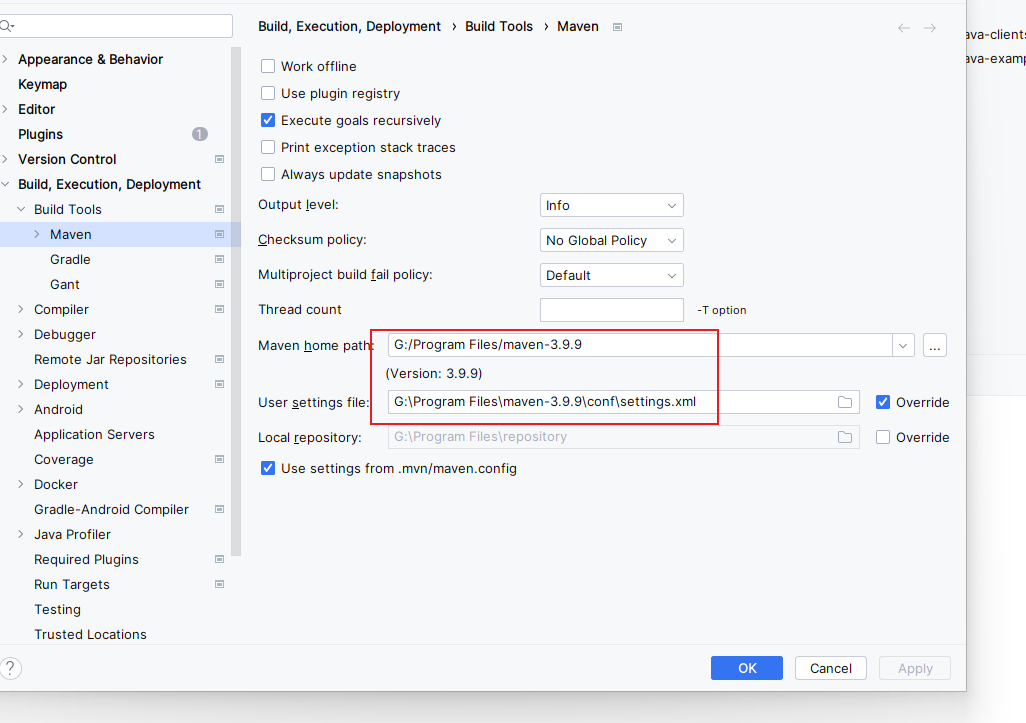Go forward using the right arrow icon

(x=930, y=27)
